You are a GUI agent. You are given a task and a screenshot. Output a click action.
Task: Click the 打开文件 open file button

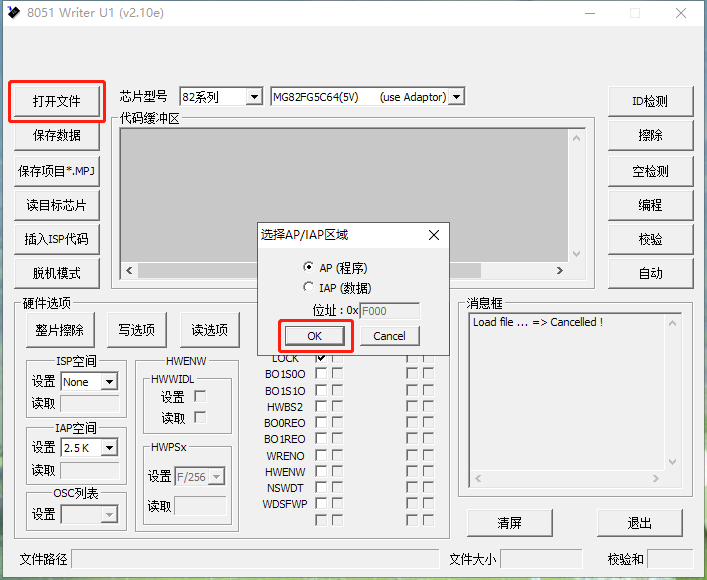[x=56, y=101]
